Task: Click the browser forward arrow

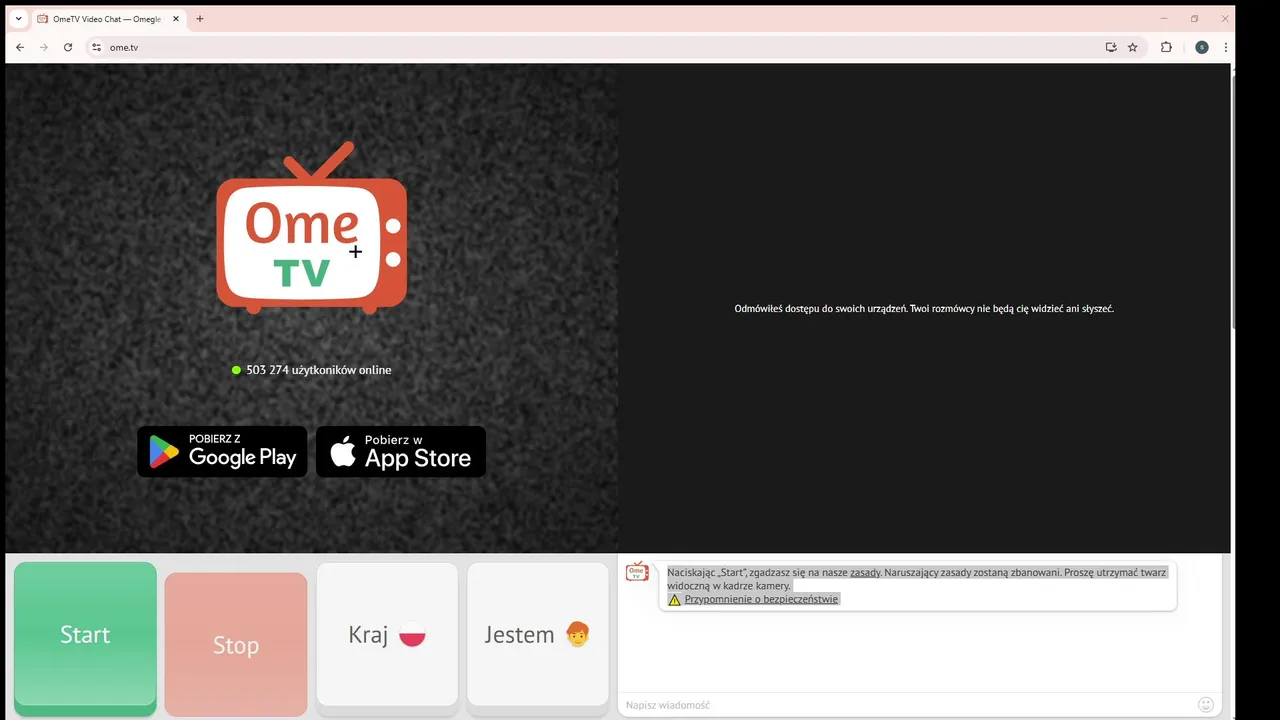Action: [44, 47]
